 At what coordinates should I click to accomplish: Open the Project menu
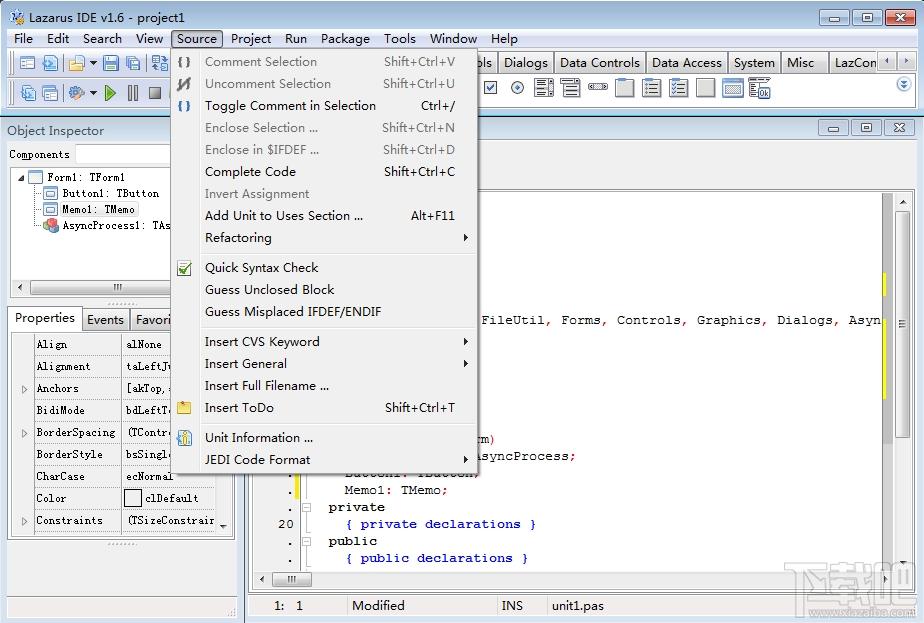point(250,39)
